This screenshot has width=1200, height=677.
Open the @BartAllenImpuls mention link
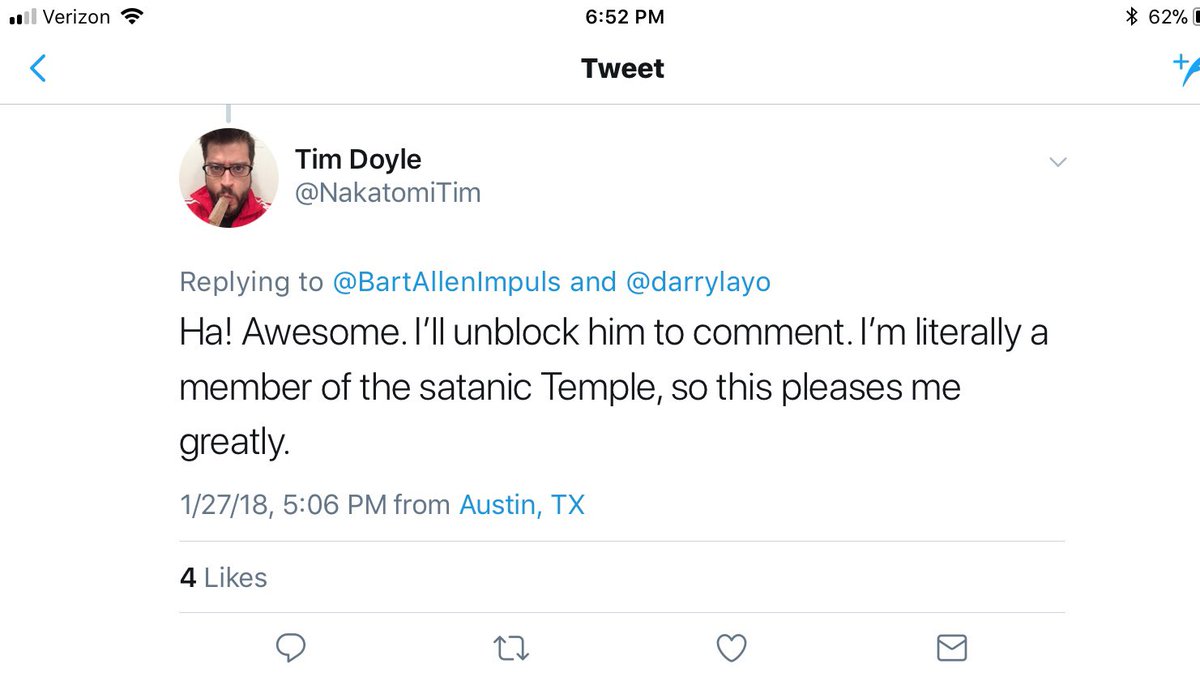[447, 283]
